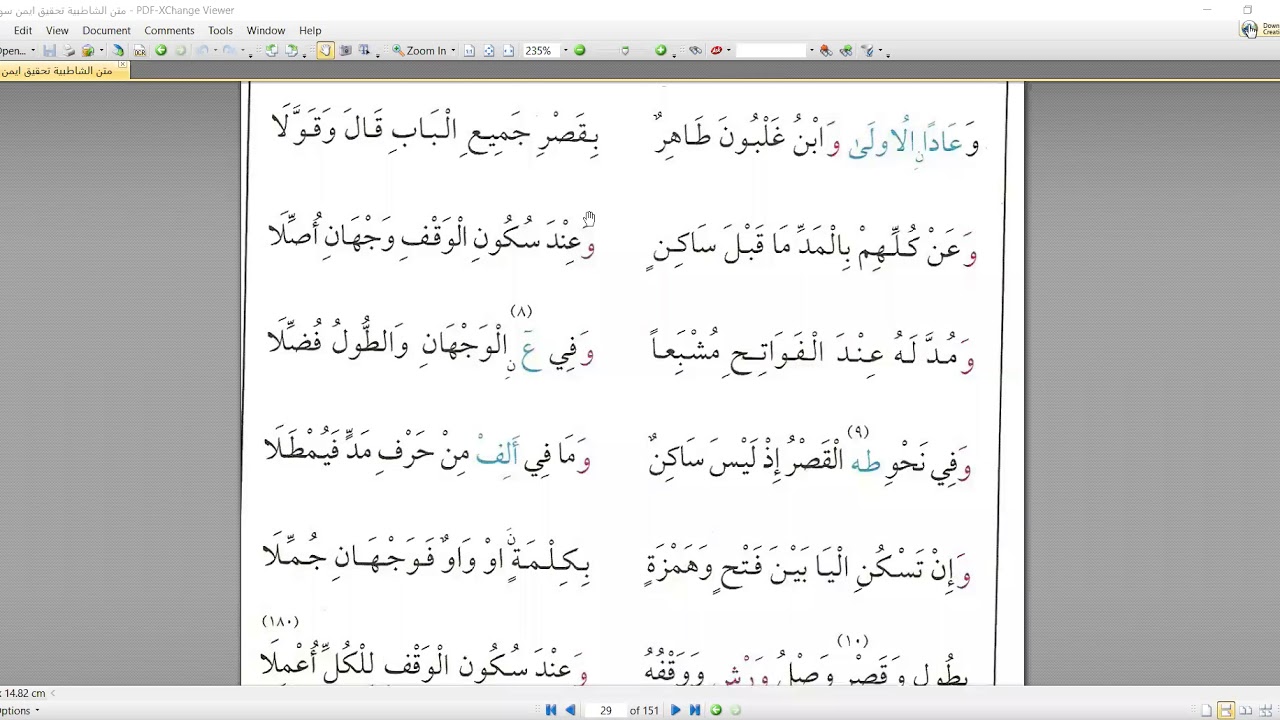1280x720 pixels.
Task: Open the Window menu
Action: point(266,30)
